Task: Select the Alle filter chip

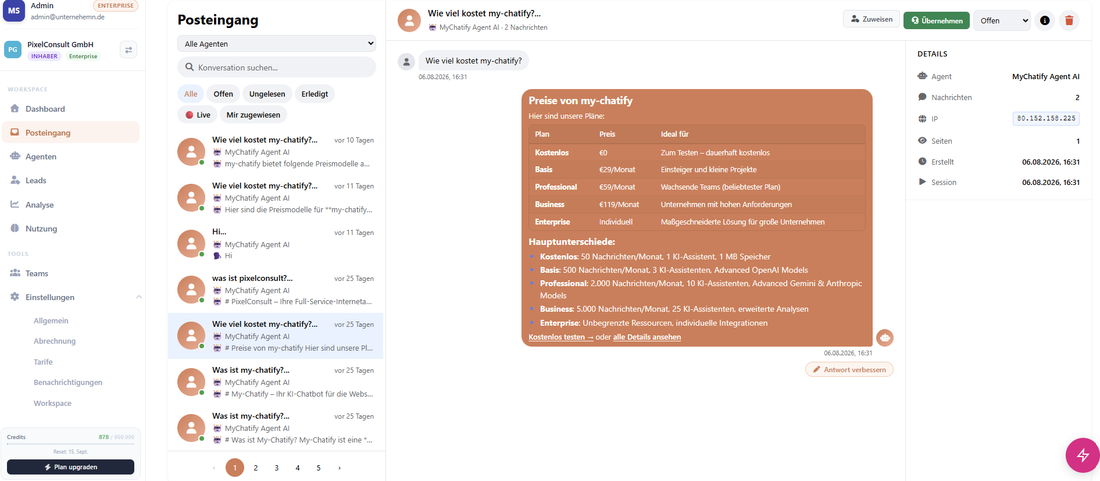Action: tap(190, 93)
